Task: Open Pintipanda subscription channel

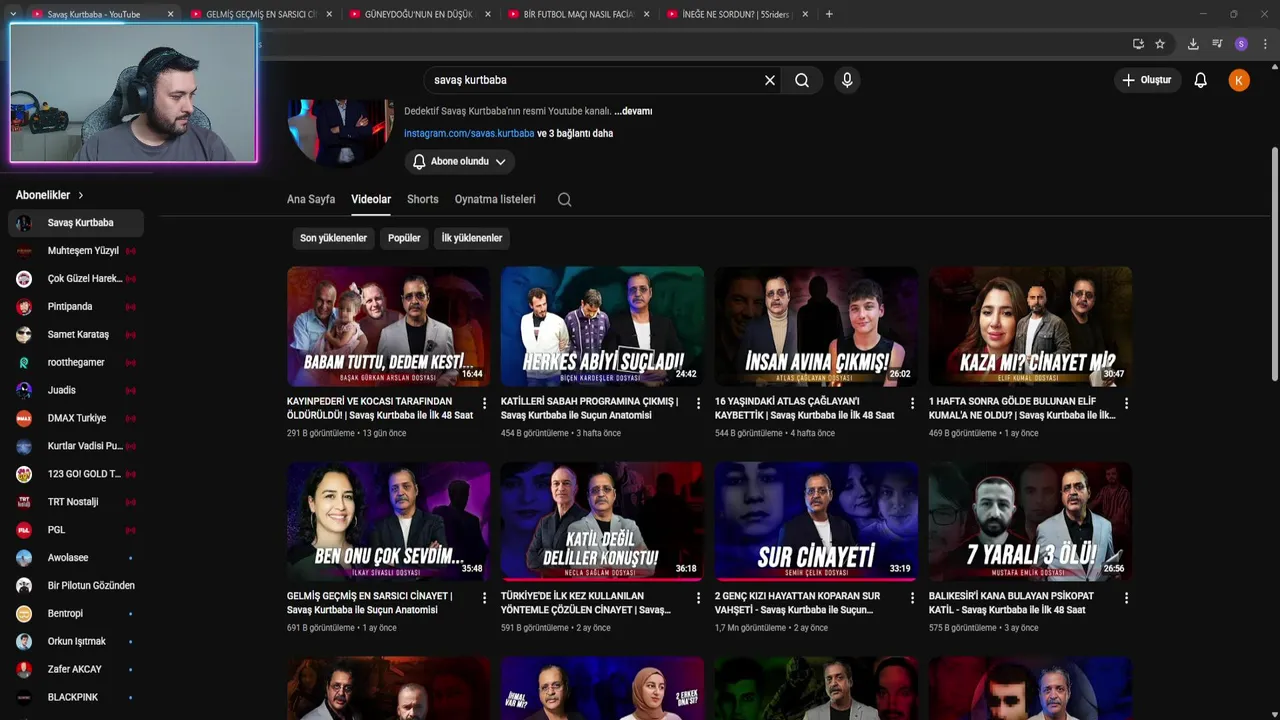Action: tap(76, 307)
